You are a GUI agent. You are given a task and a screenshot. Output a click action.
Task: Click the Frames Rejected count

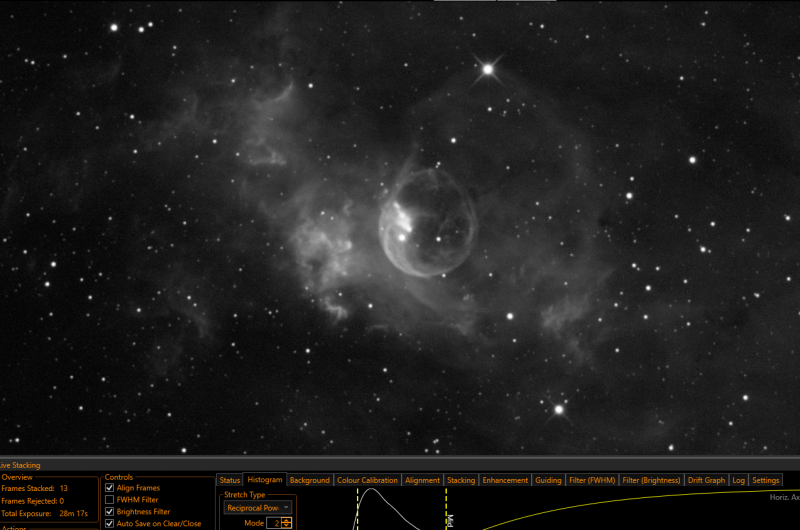[x=62, y=501]
